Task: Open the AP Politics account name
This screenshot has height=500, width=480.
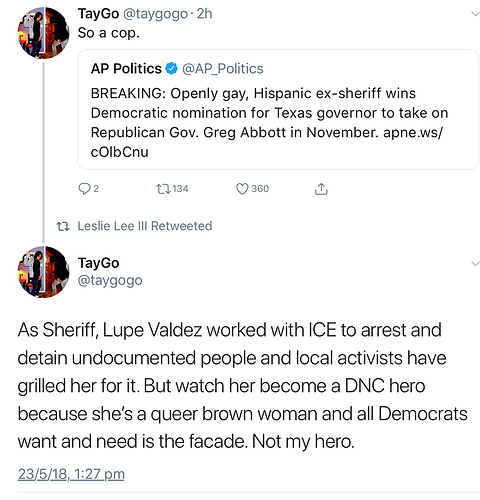Action: 126,69
